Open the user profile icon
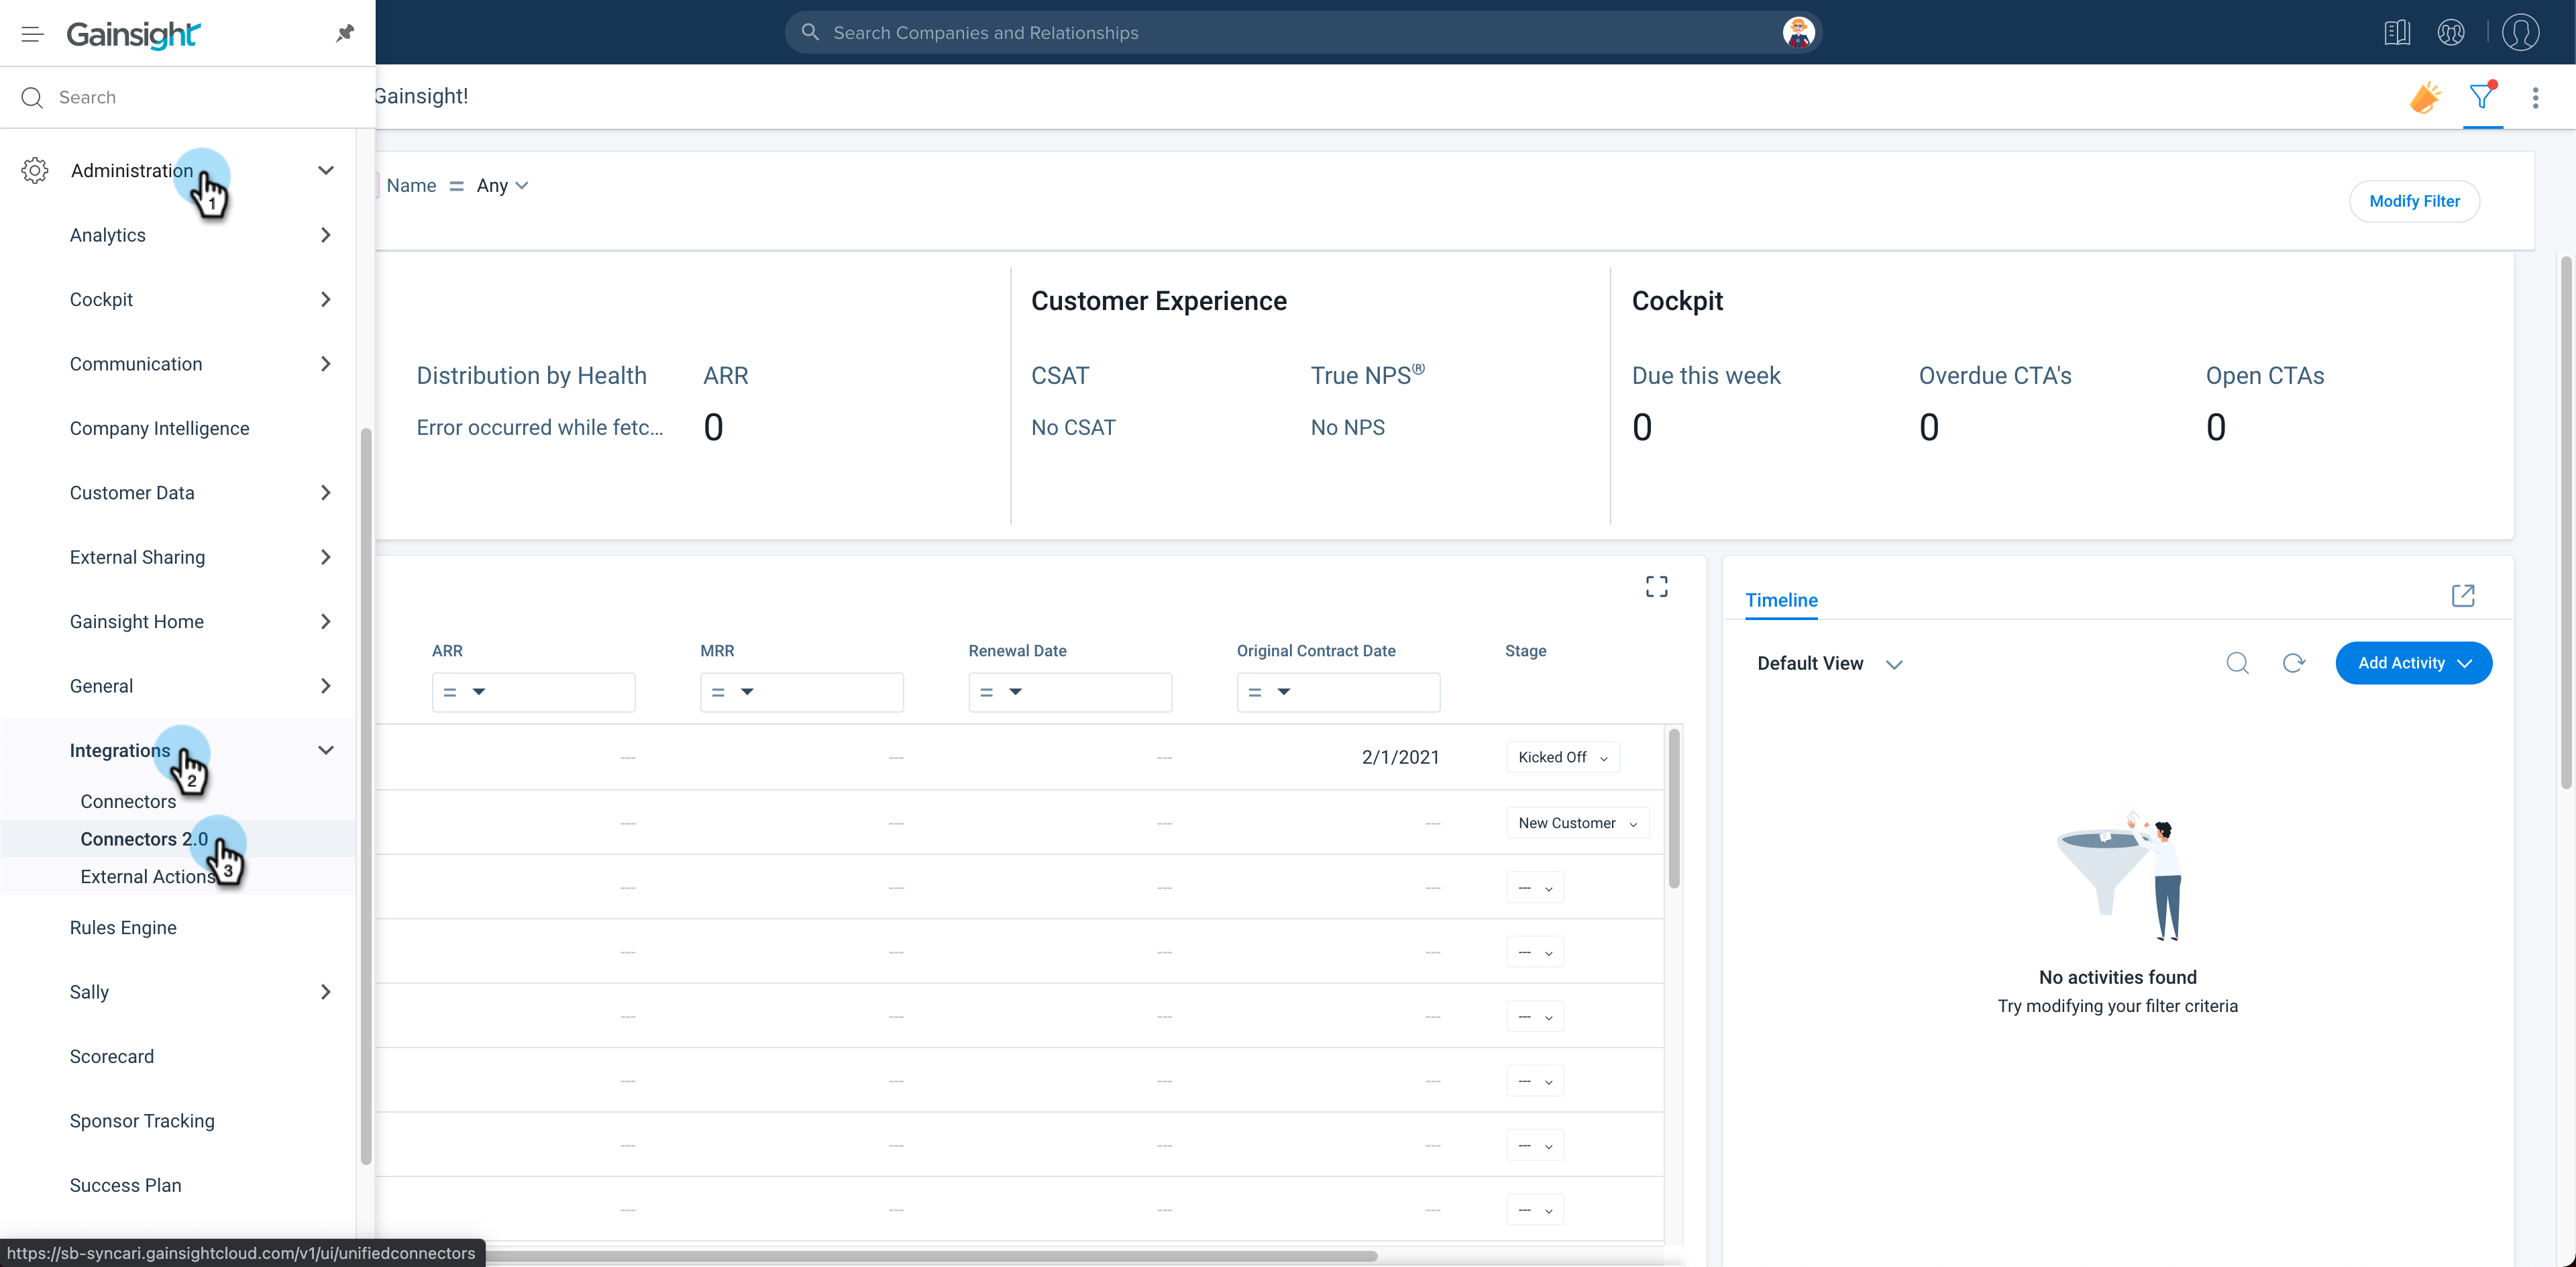 tap(2520, 32)
